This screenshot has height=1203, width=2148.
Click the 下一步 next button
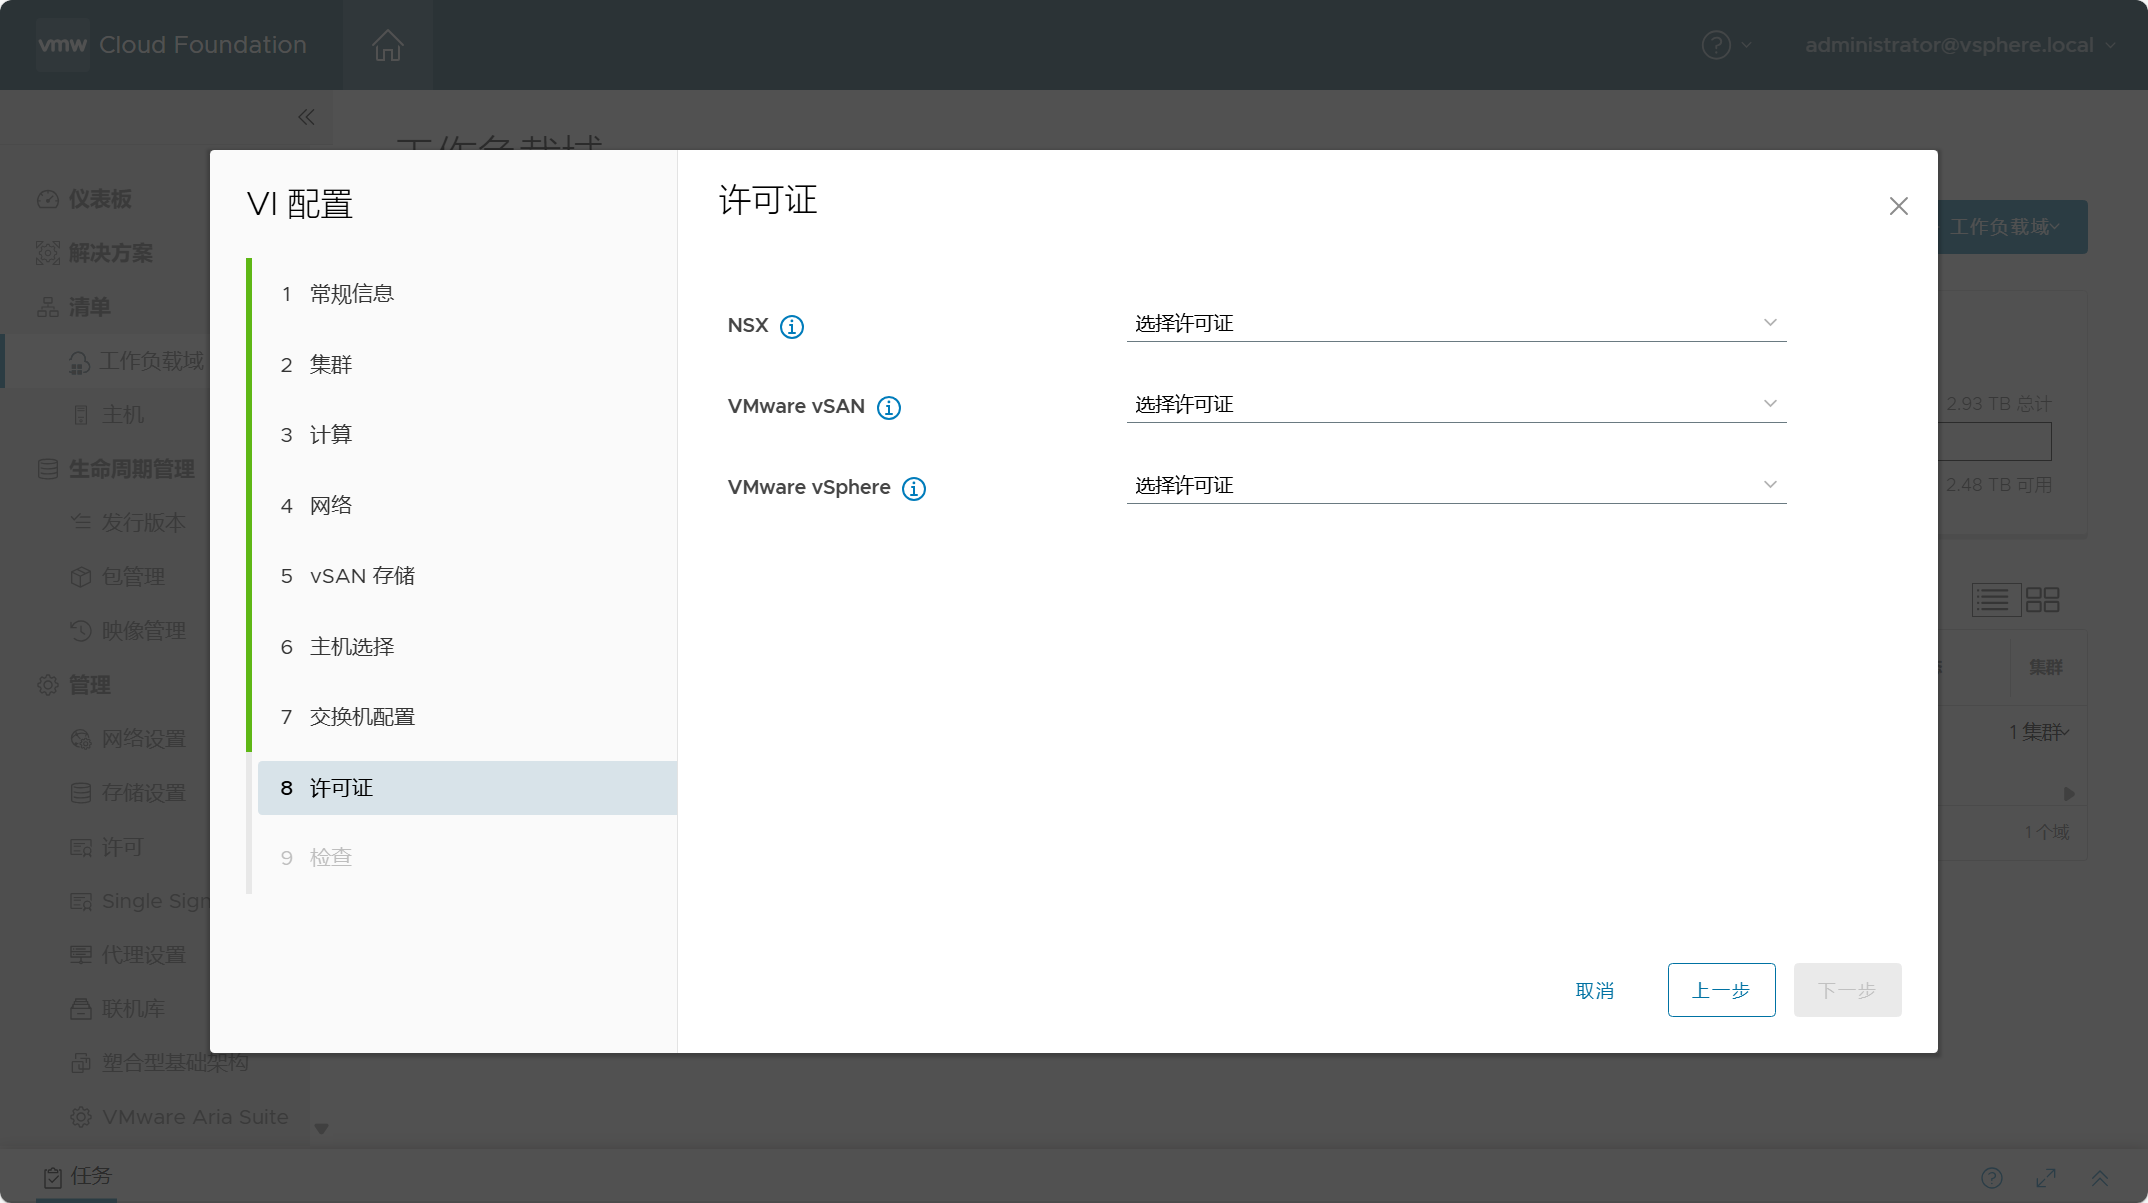[x=1847, y=990]
